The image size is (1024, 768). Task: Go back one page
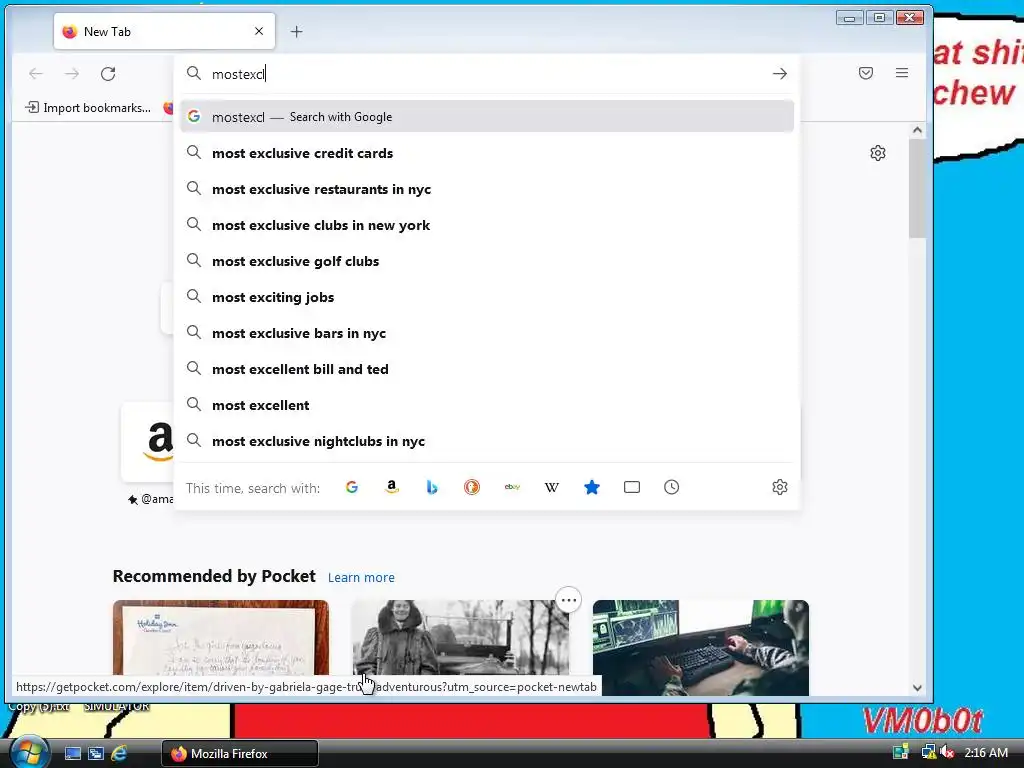[36, 74]
